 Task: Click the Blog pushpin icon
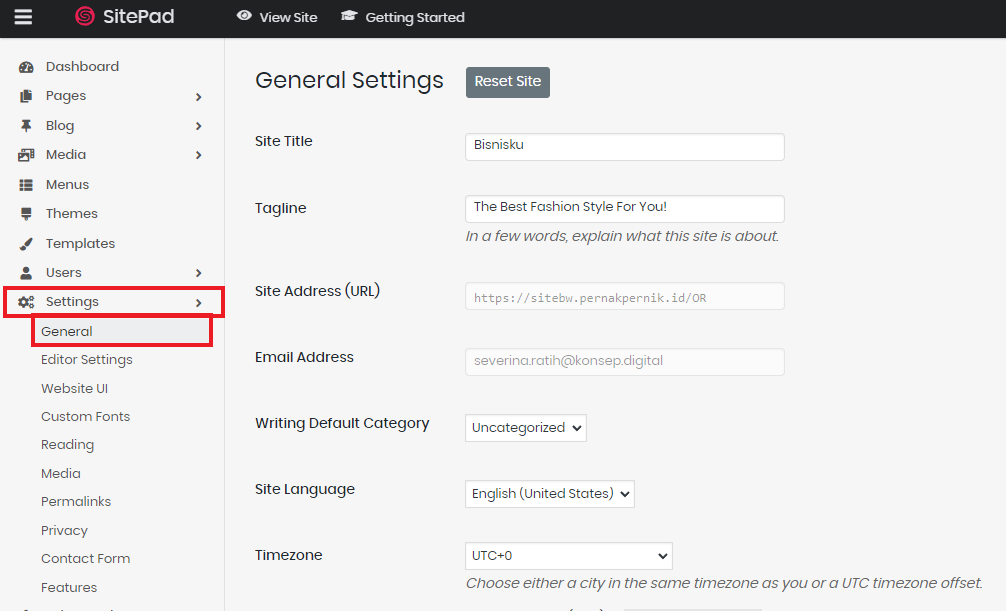coord(27,126)
